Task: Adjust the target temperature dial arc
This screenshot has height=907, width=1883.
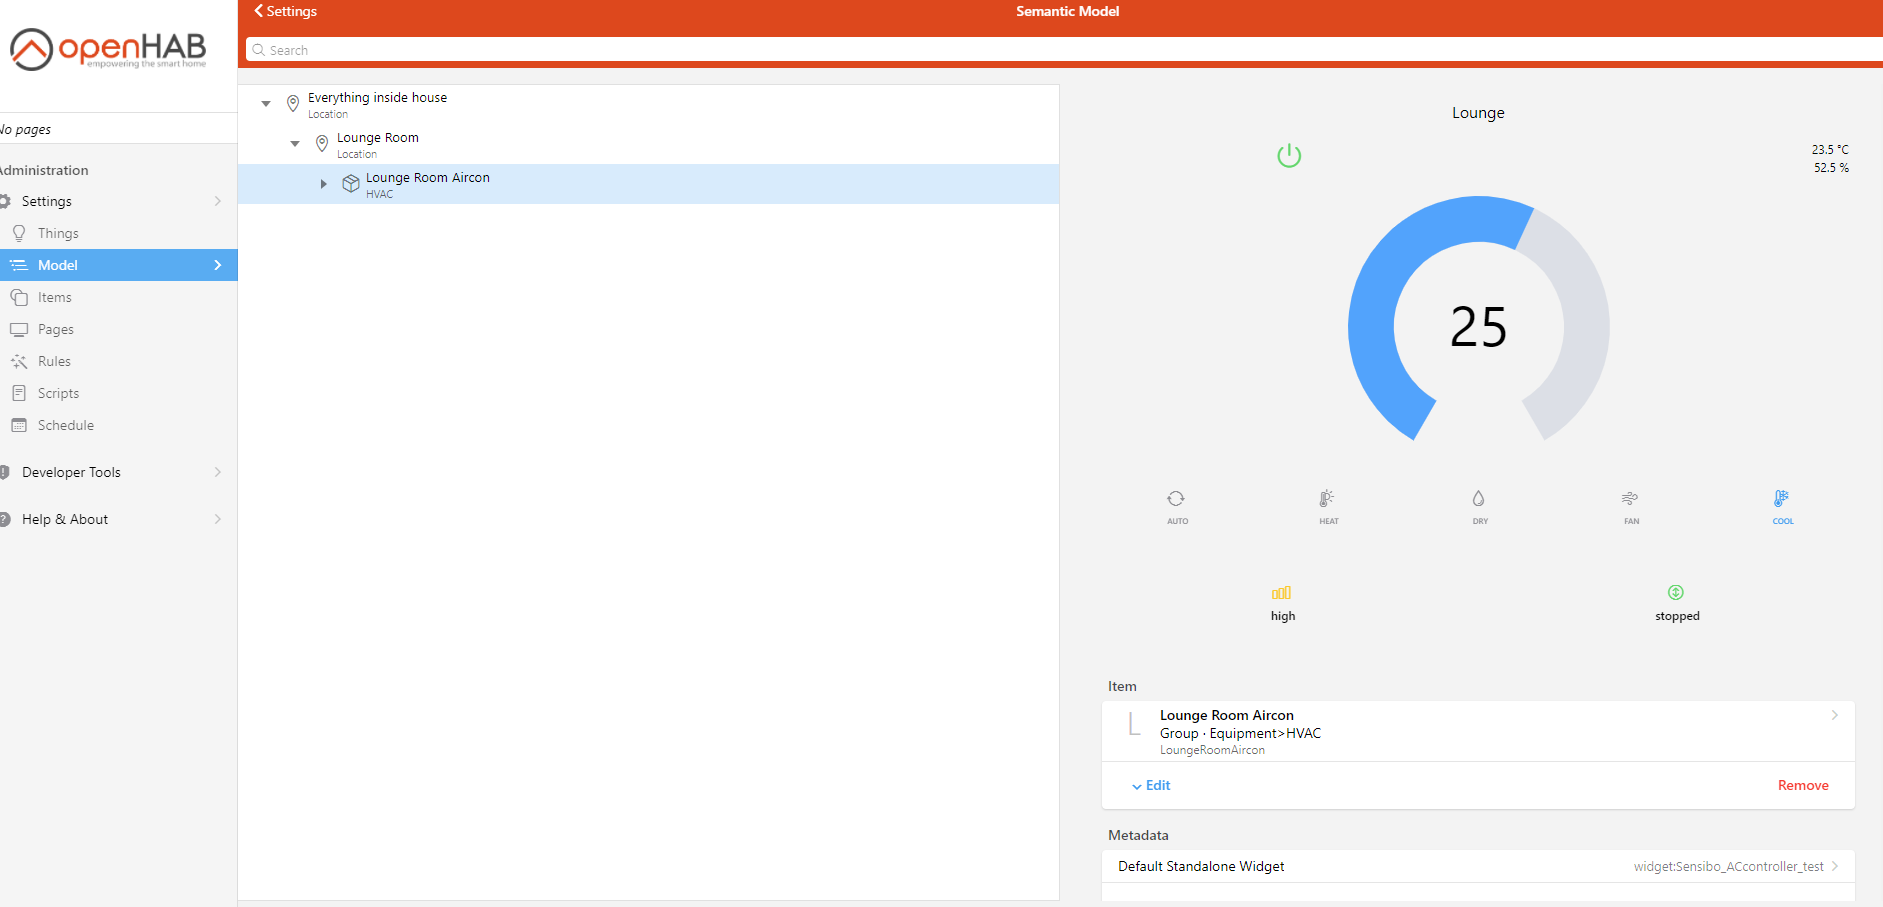Action: 1478,319
